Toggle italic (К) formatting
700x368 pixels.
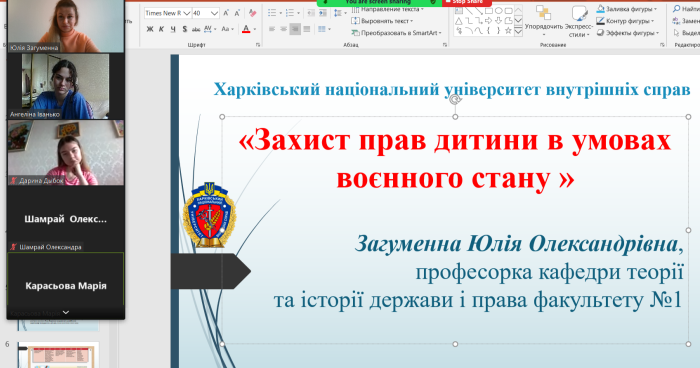pyautogui.click(x=161, y=29)
